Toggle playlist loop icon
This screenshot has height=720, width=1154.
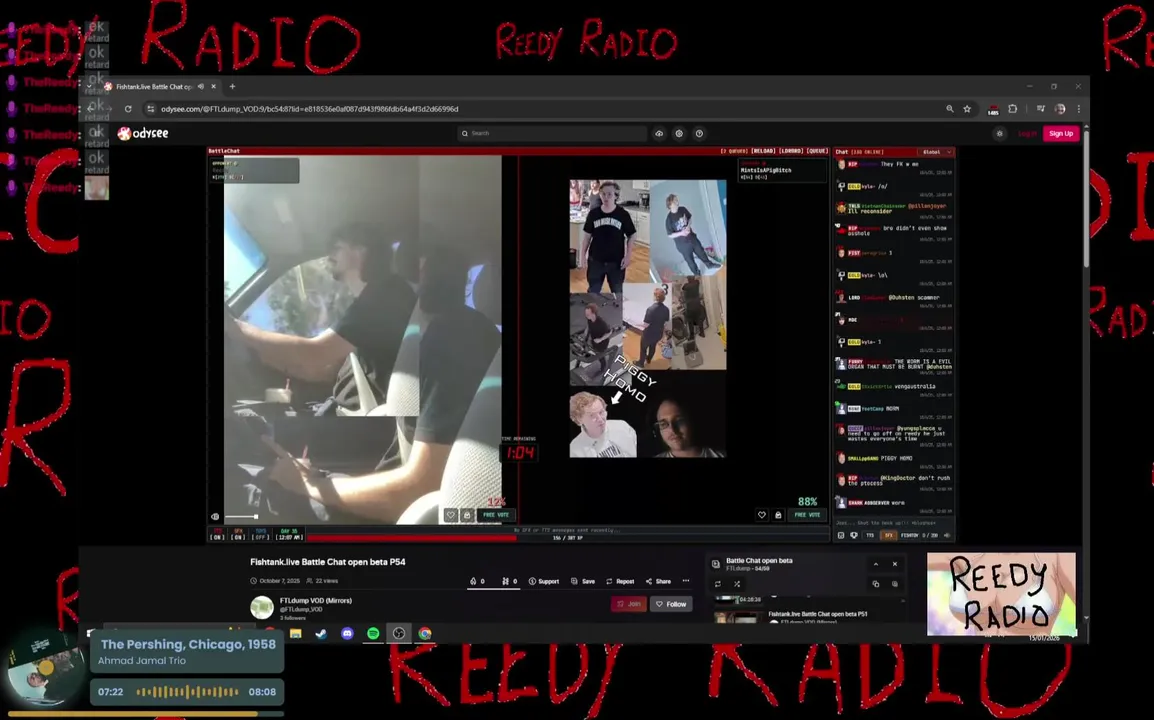tap(718, 584)
